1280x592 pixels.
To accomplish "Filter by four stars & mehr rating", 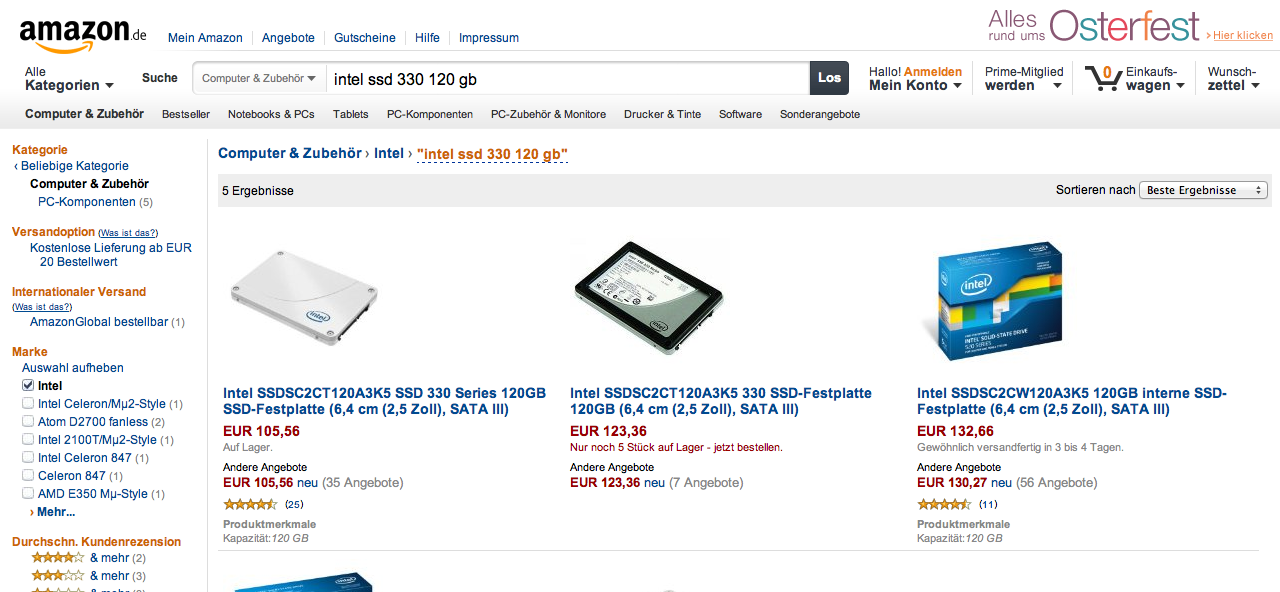I will point(58,558).
